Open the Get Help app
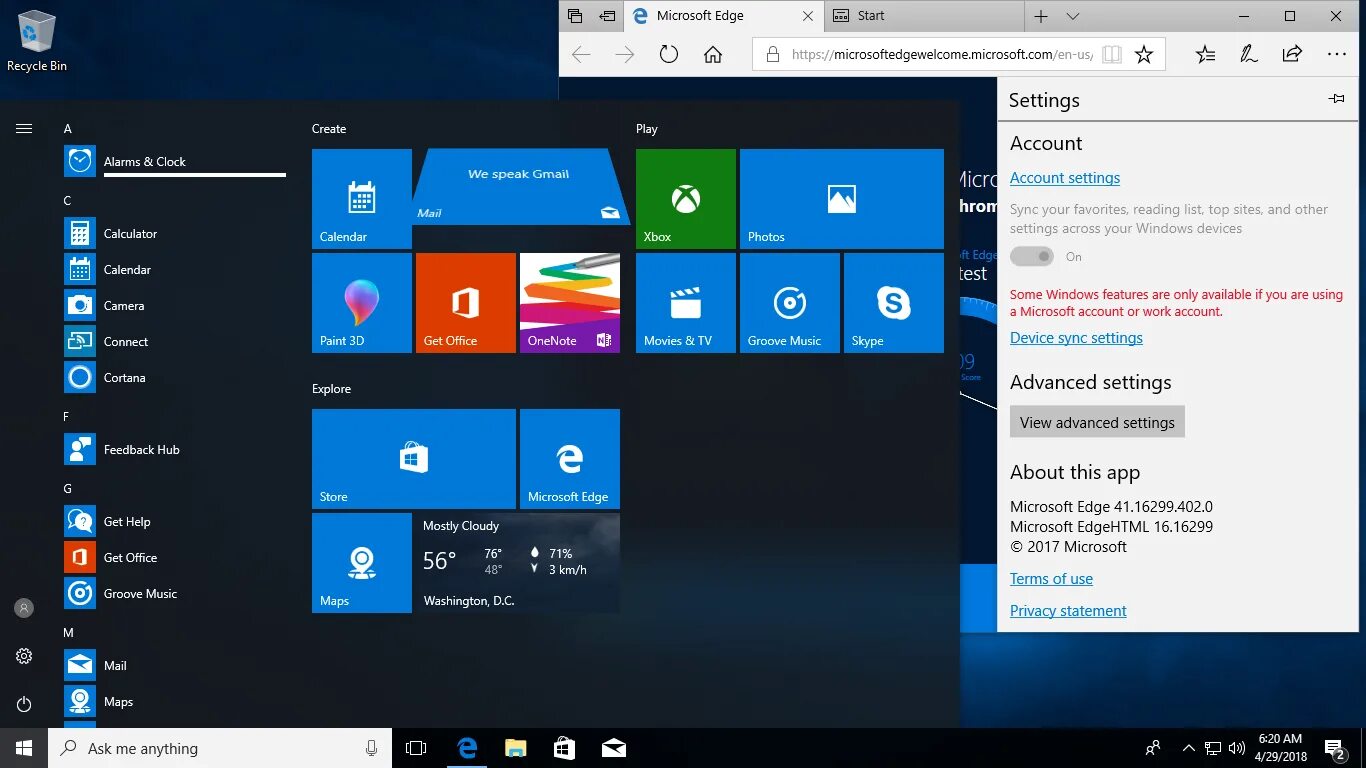The width and height of the screenshot is (1366, 768). tap(175, 521)
